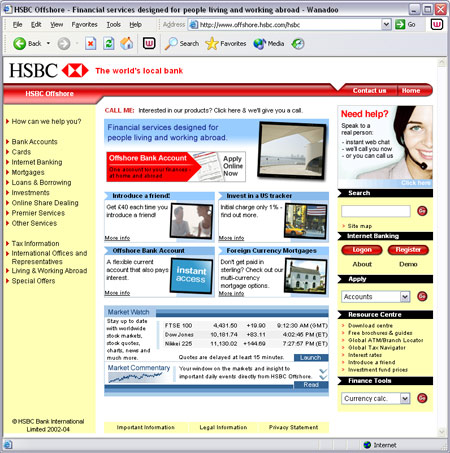
Task: Click the Market Commentary Read button
Action: click(x=311, y=385)
